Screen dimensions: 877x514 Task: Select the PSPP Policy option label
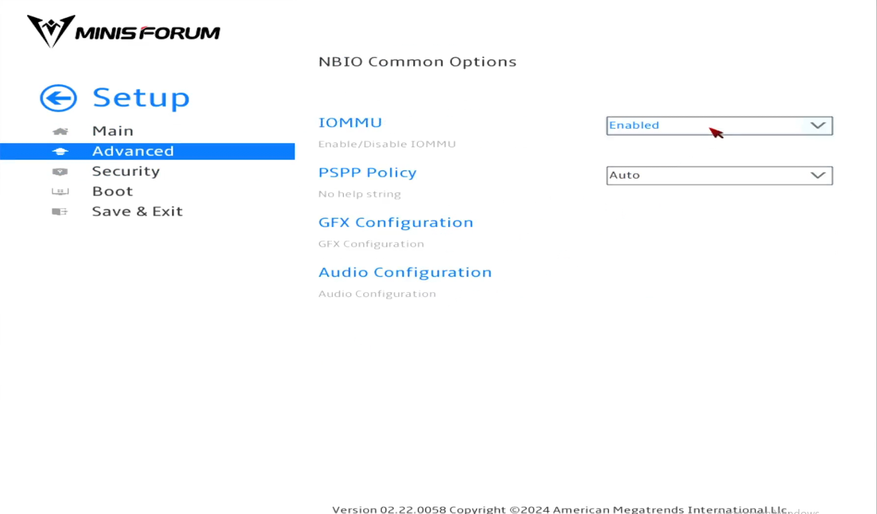coord(367,172)
